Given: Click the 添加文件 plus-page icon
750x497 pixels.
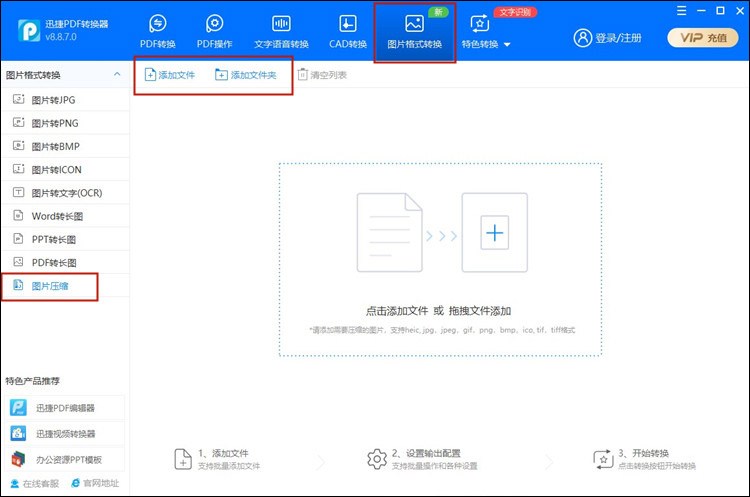Looking at the screenshot, I should point(150,75).
